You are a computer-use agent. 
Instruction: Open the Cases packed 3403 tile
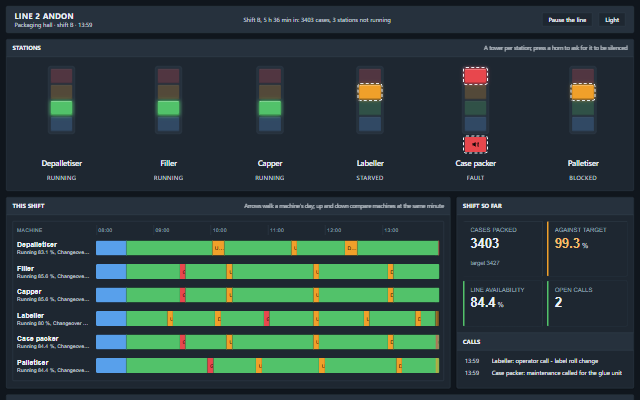503,249
